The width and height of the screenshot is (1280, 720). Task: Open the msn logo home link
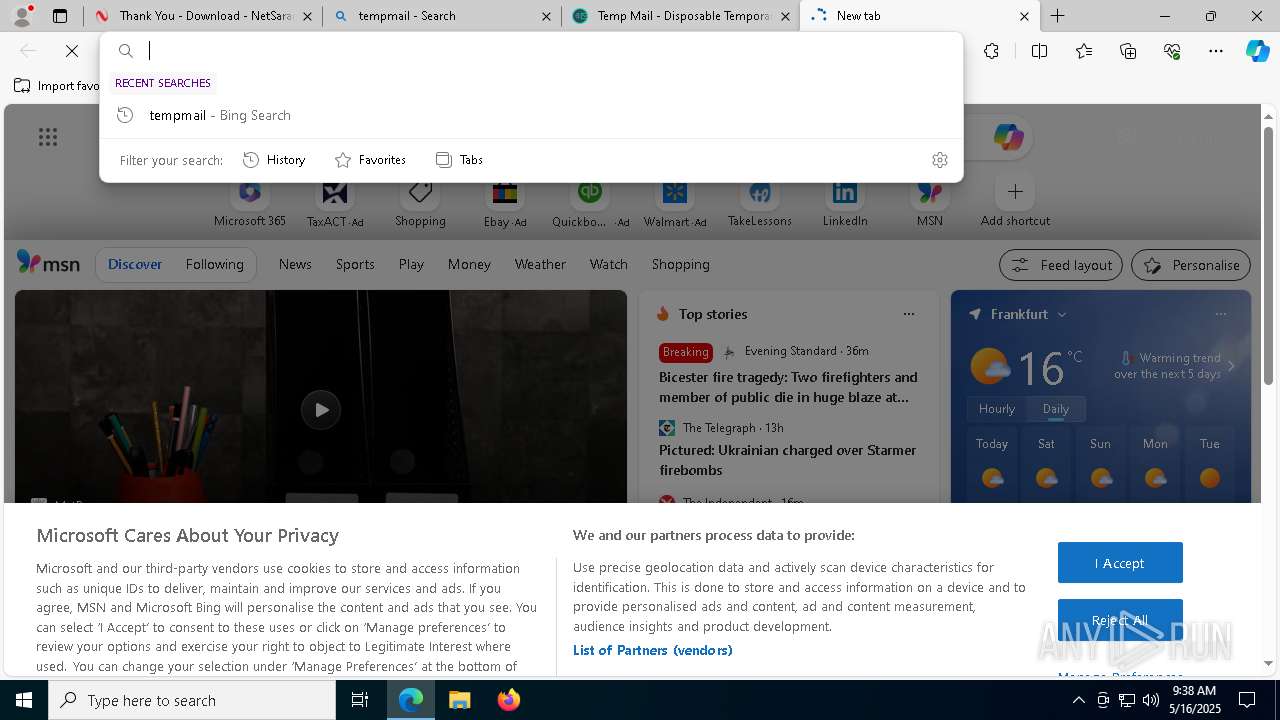tap(48, 264)
